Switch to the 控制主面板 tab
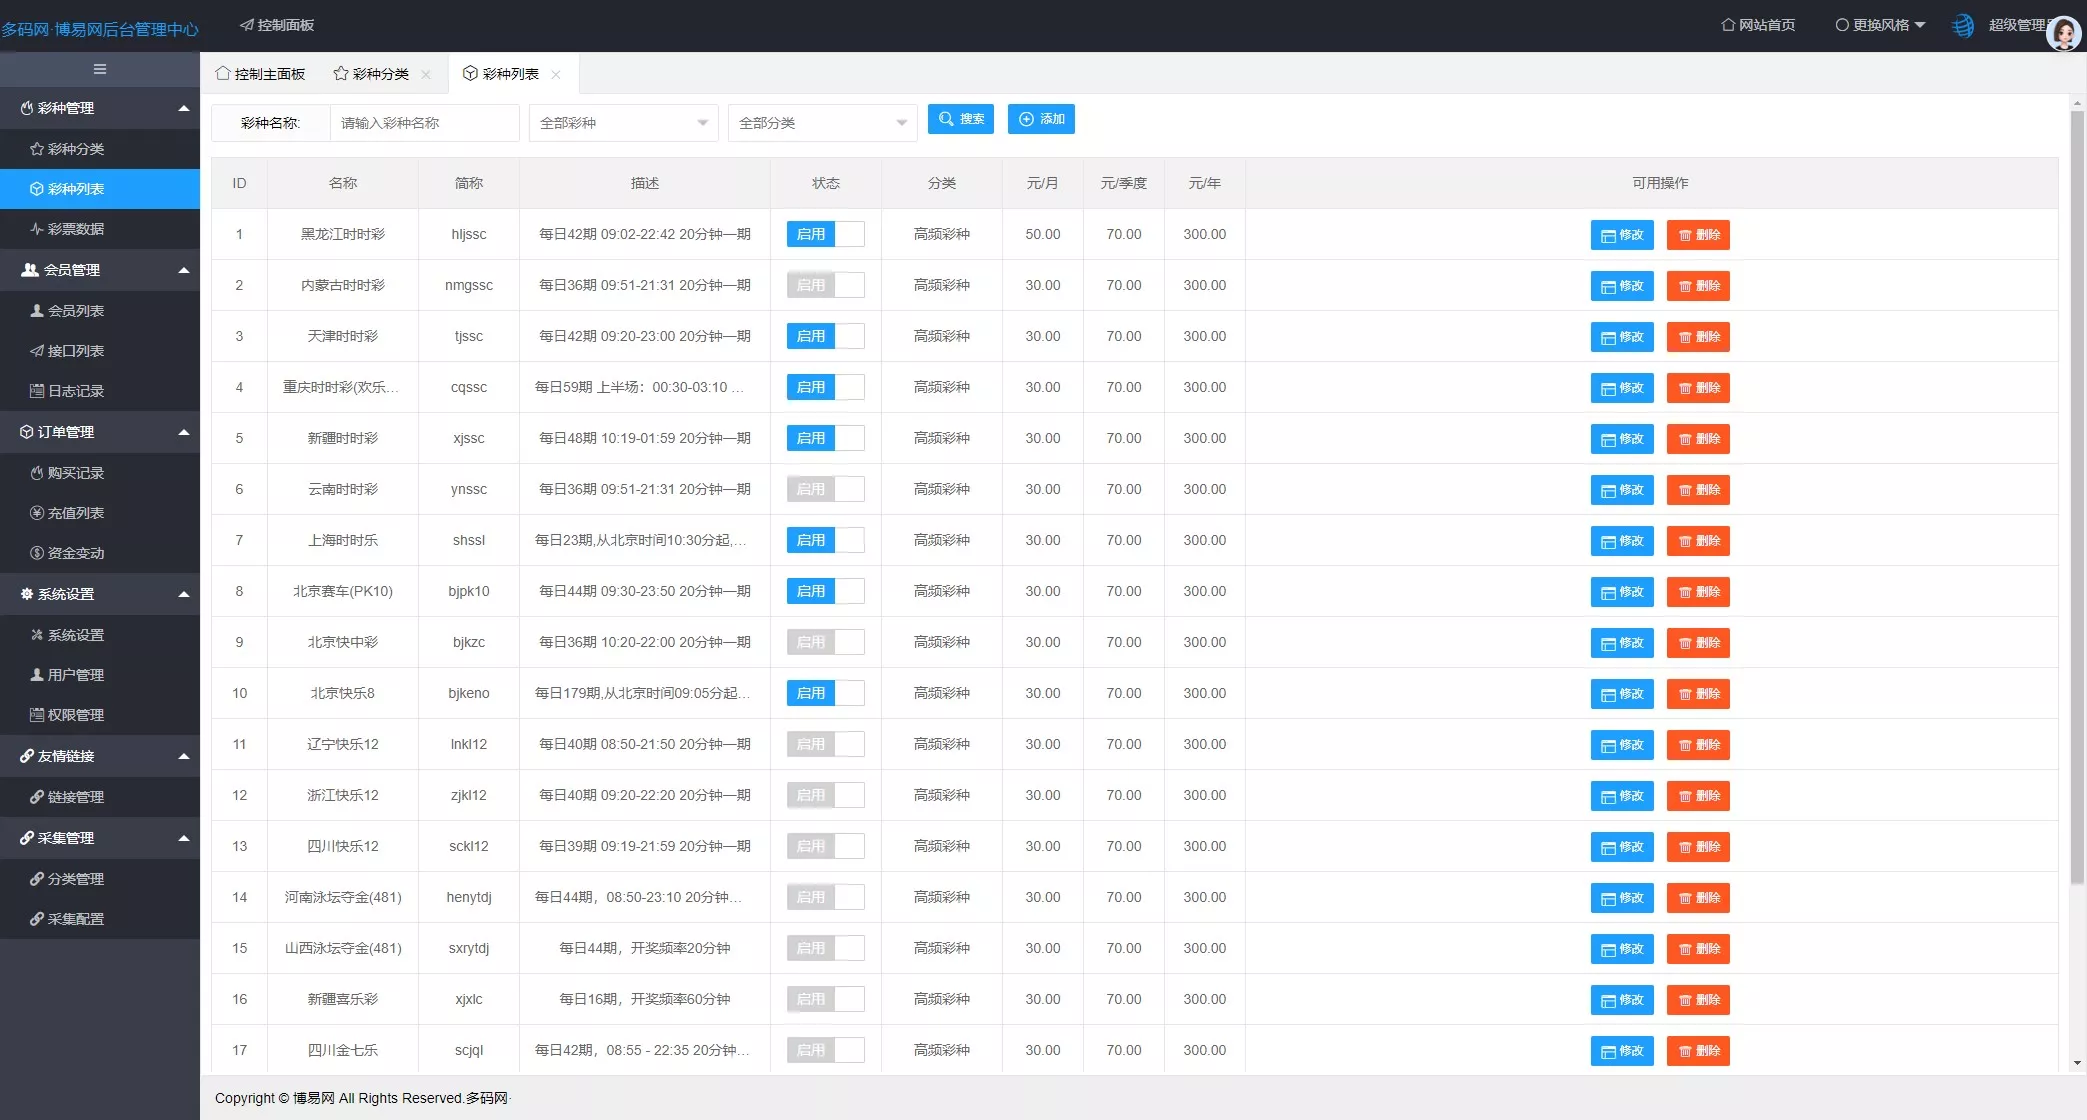Image resolution: width=2087 pixels, height=1120 pixels. [x=260, y=74]
